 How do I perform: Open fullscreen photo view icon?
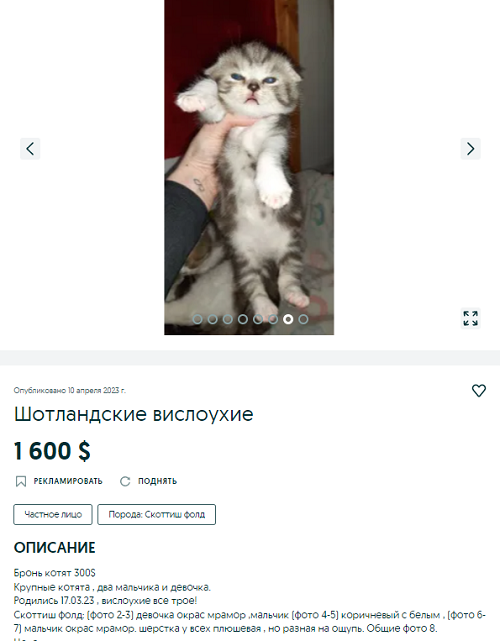(x=471, y=318)
